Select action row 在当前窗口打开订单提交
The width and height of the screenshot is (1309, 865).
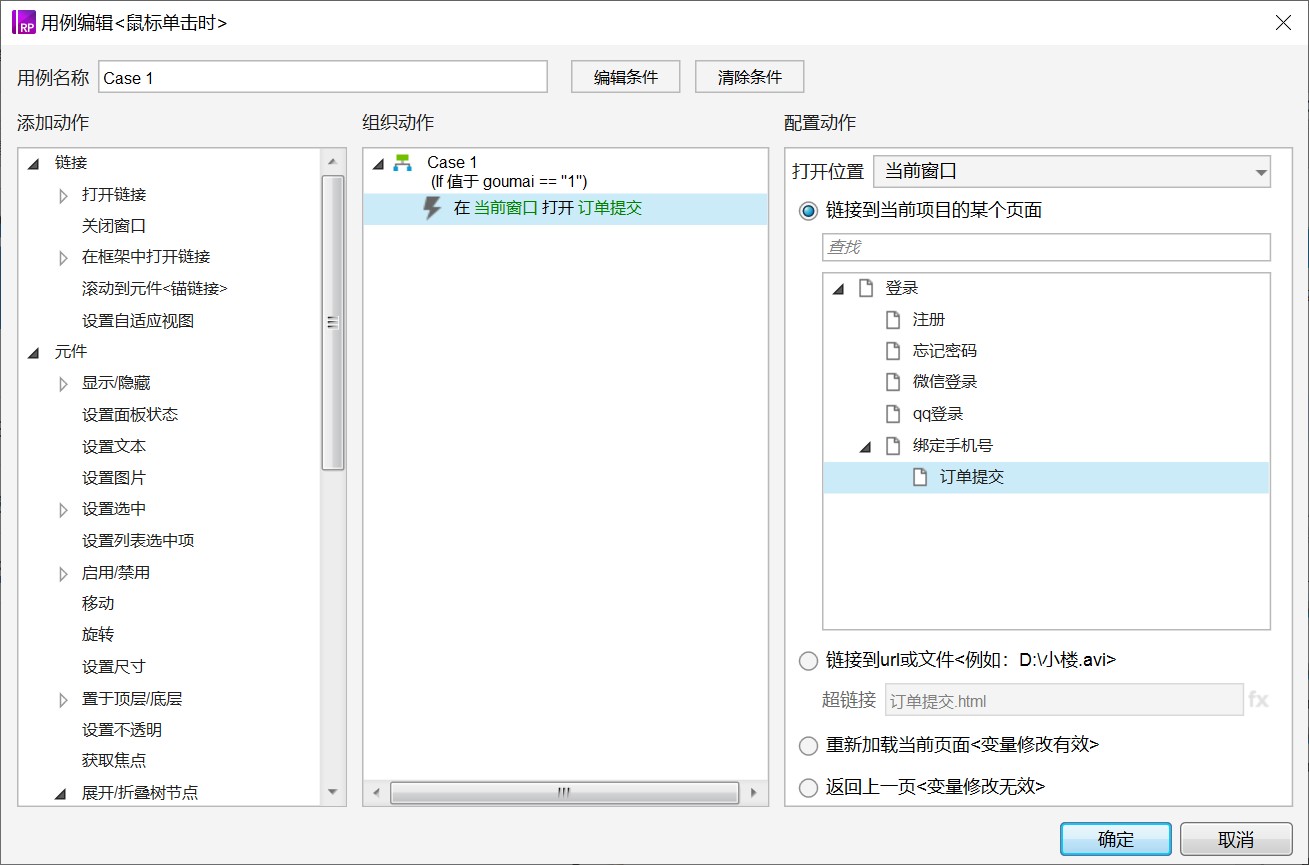click(565, 208)
